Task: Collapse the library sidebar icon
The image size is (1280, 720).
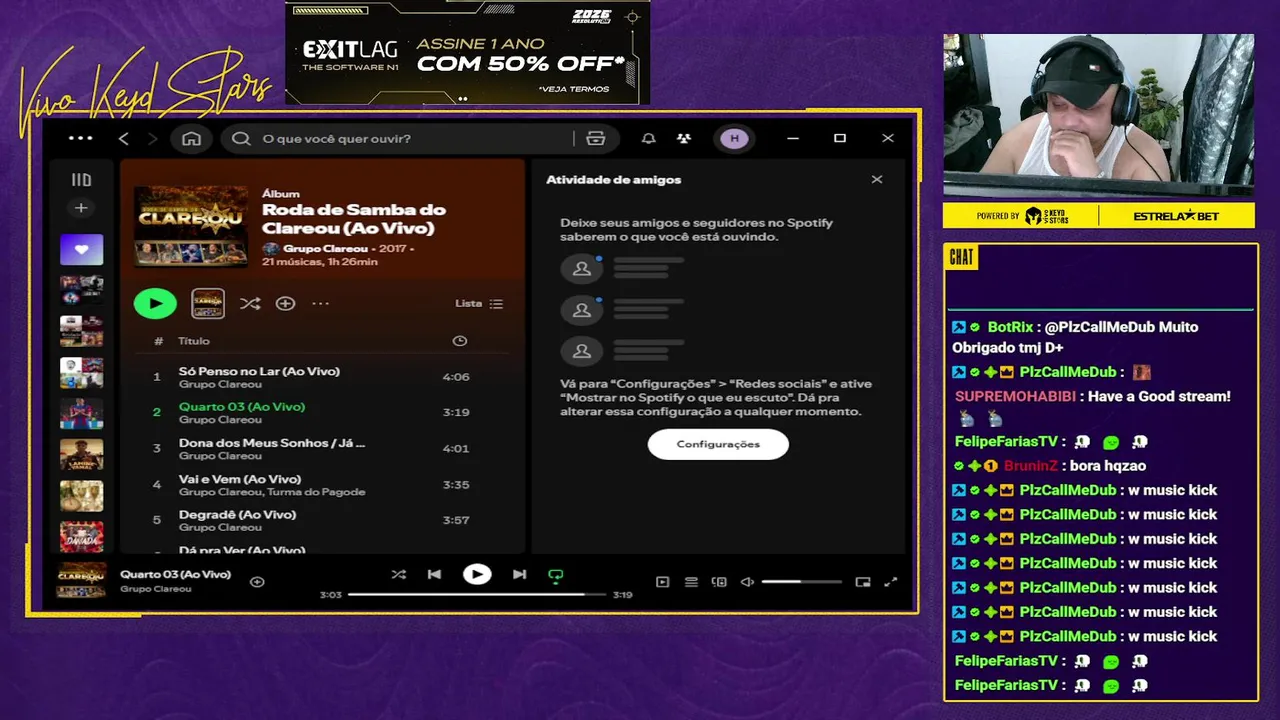Action: coord(82,180)
